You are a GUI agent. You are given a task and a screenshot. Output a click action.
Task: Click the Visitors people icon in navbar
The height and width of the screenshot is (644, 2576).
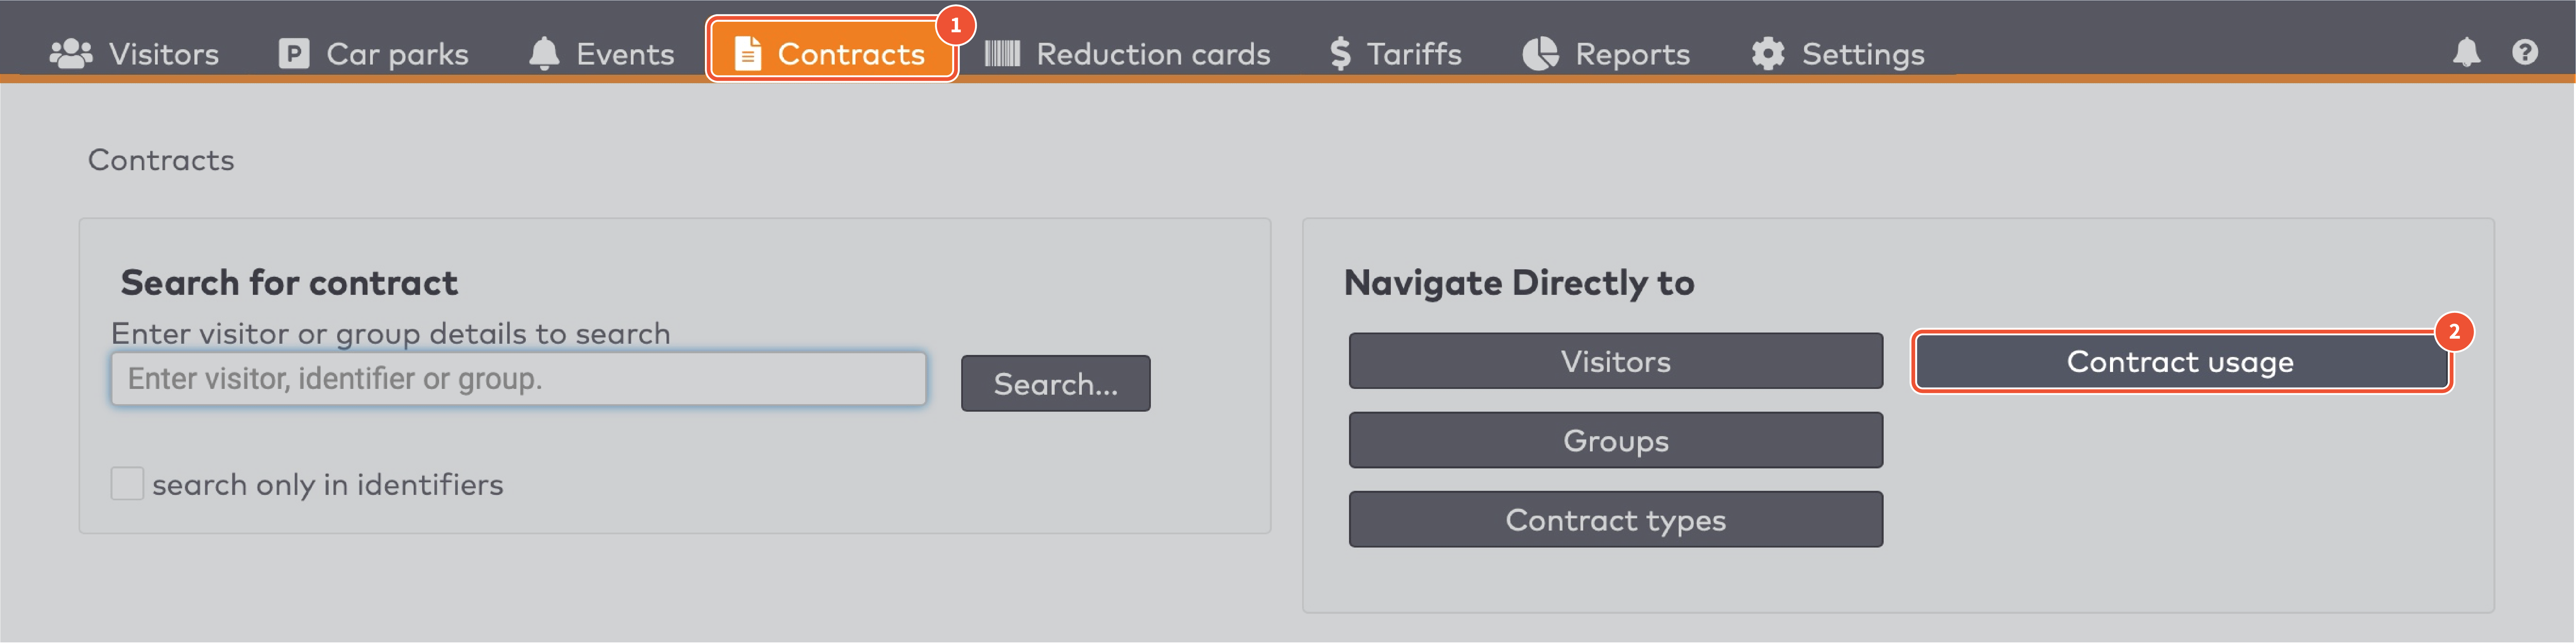pyautogui.click(x=71, y=53)
